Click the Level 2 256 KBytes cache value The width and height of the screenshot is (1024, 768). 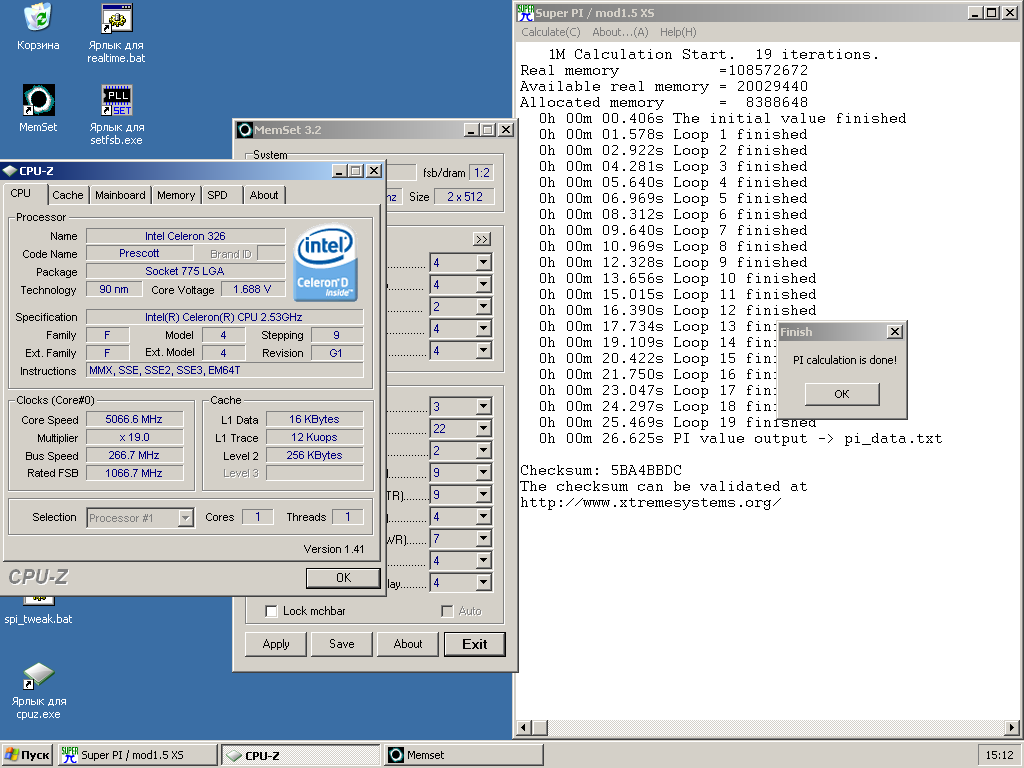click(315, 455)
